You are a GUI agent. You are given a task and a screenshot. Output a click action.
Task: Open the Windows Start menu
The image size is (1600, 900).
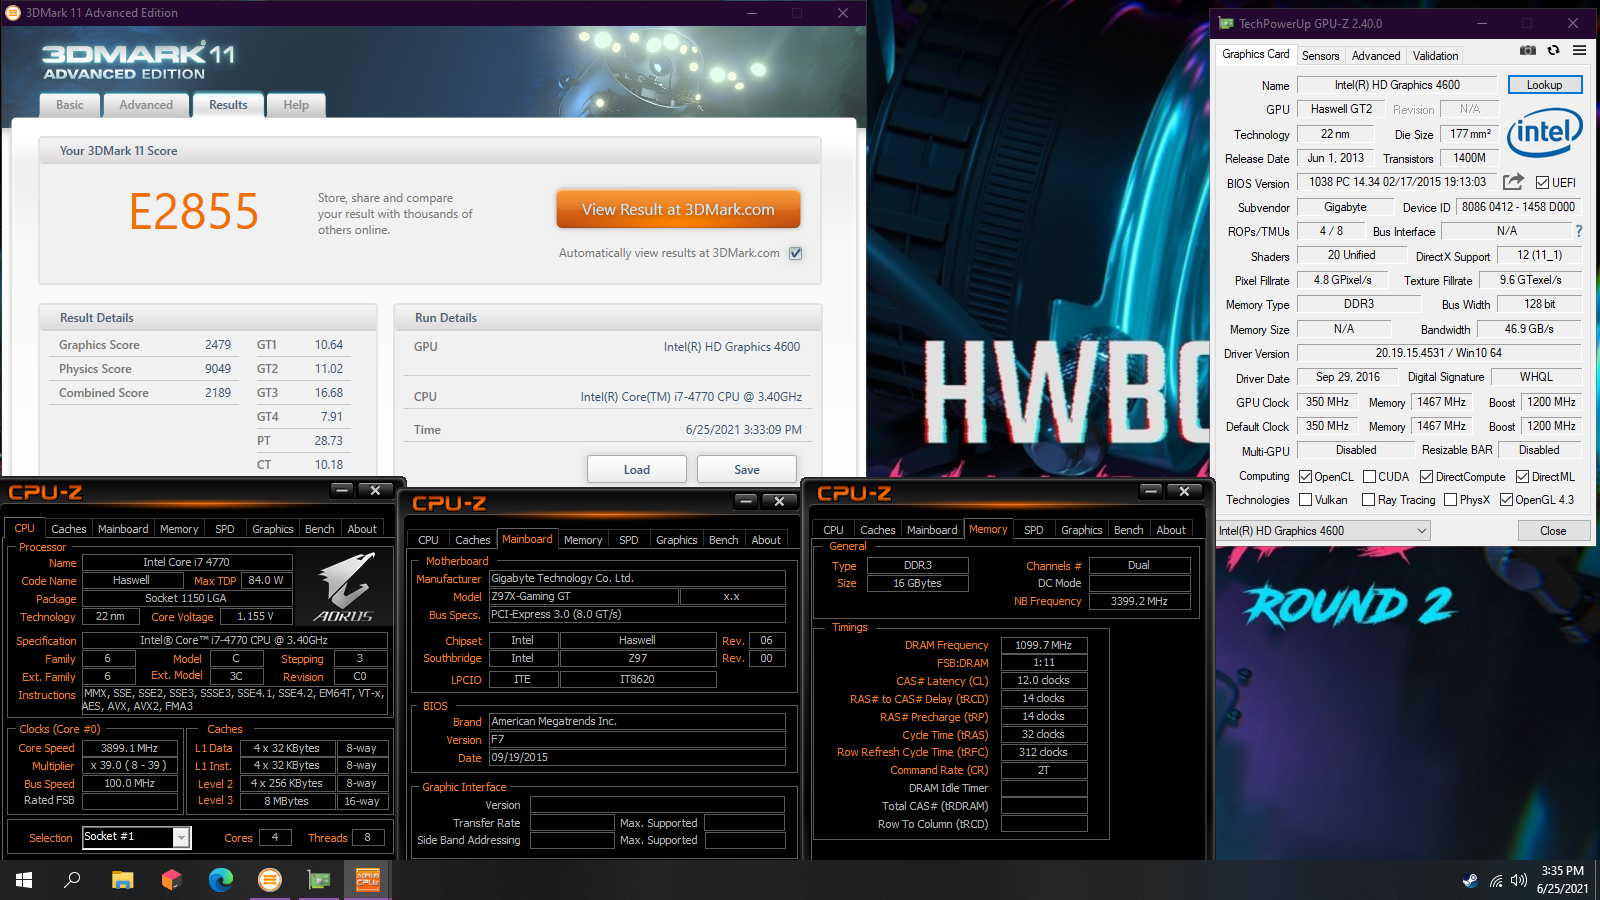click(24, 880)
